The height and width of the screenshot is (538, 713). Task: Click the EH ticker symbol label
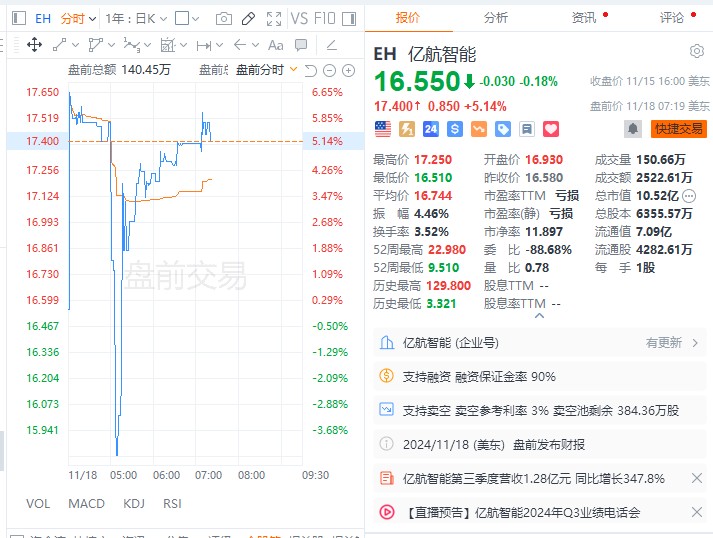coord(43,19)
